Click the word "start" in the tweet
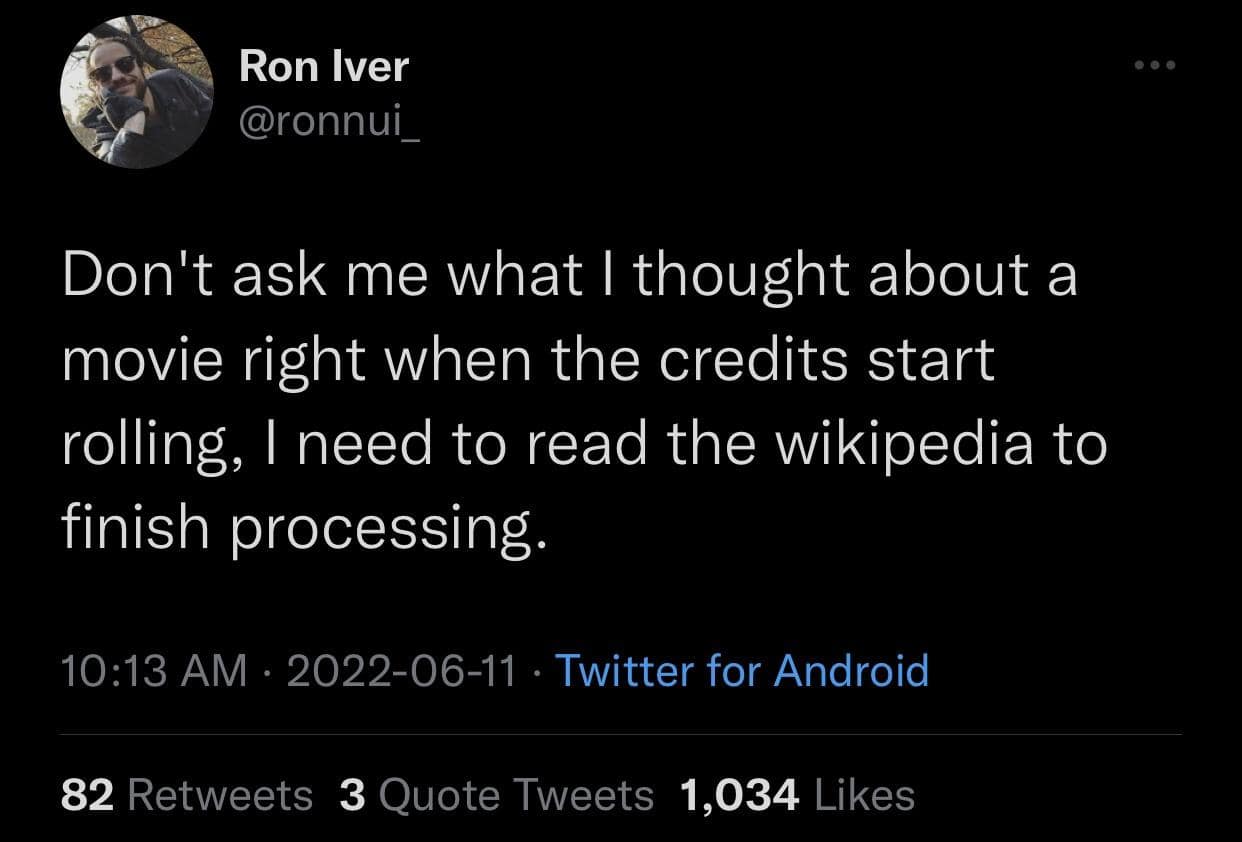 [x=933, y=360]
